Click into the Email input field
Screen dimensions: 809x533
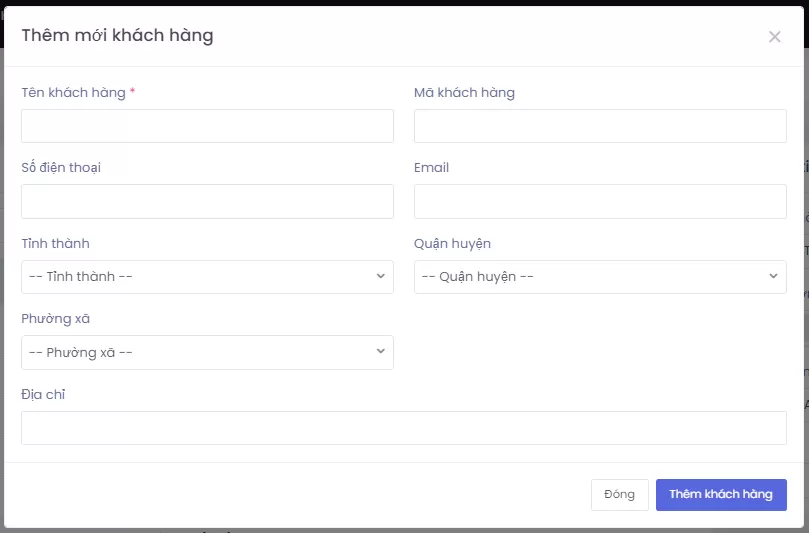point(600,201)
